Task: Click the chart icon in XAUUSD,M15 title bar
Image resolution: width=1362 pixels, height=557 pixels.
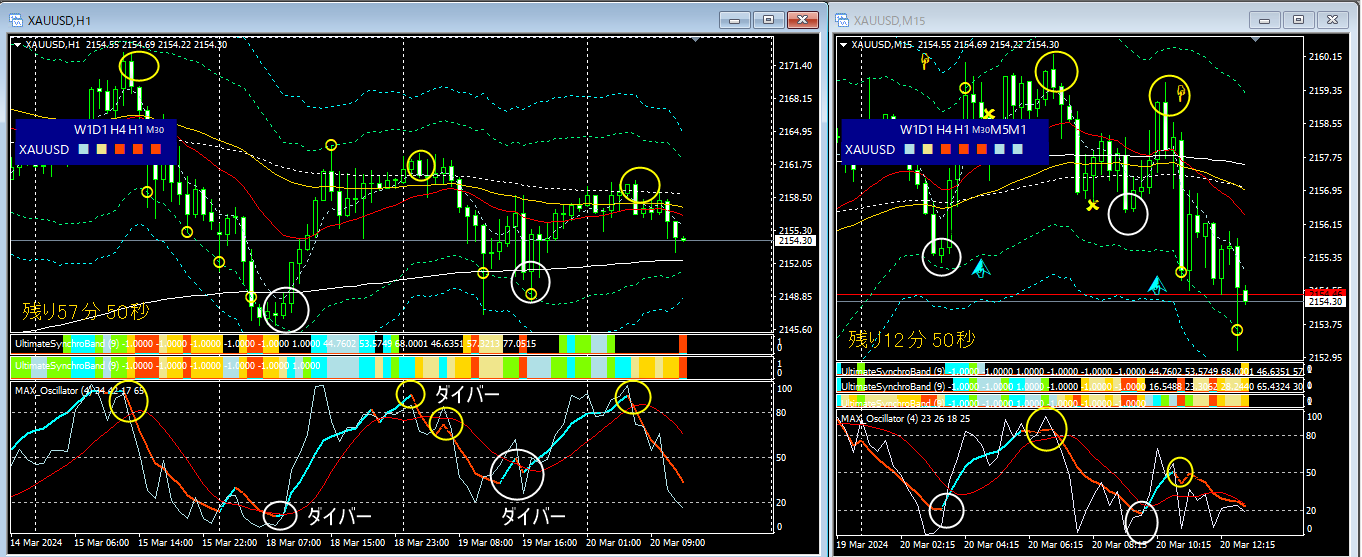Action: [842, 19]
